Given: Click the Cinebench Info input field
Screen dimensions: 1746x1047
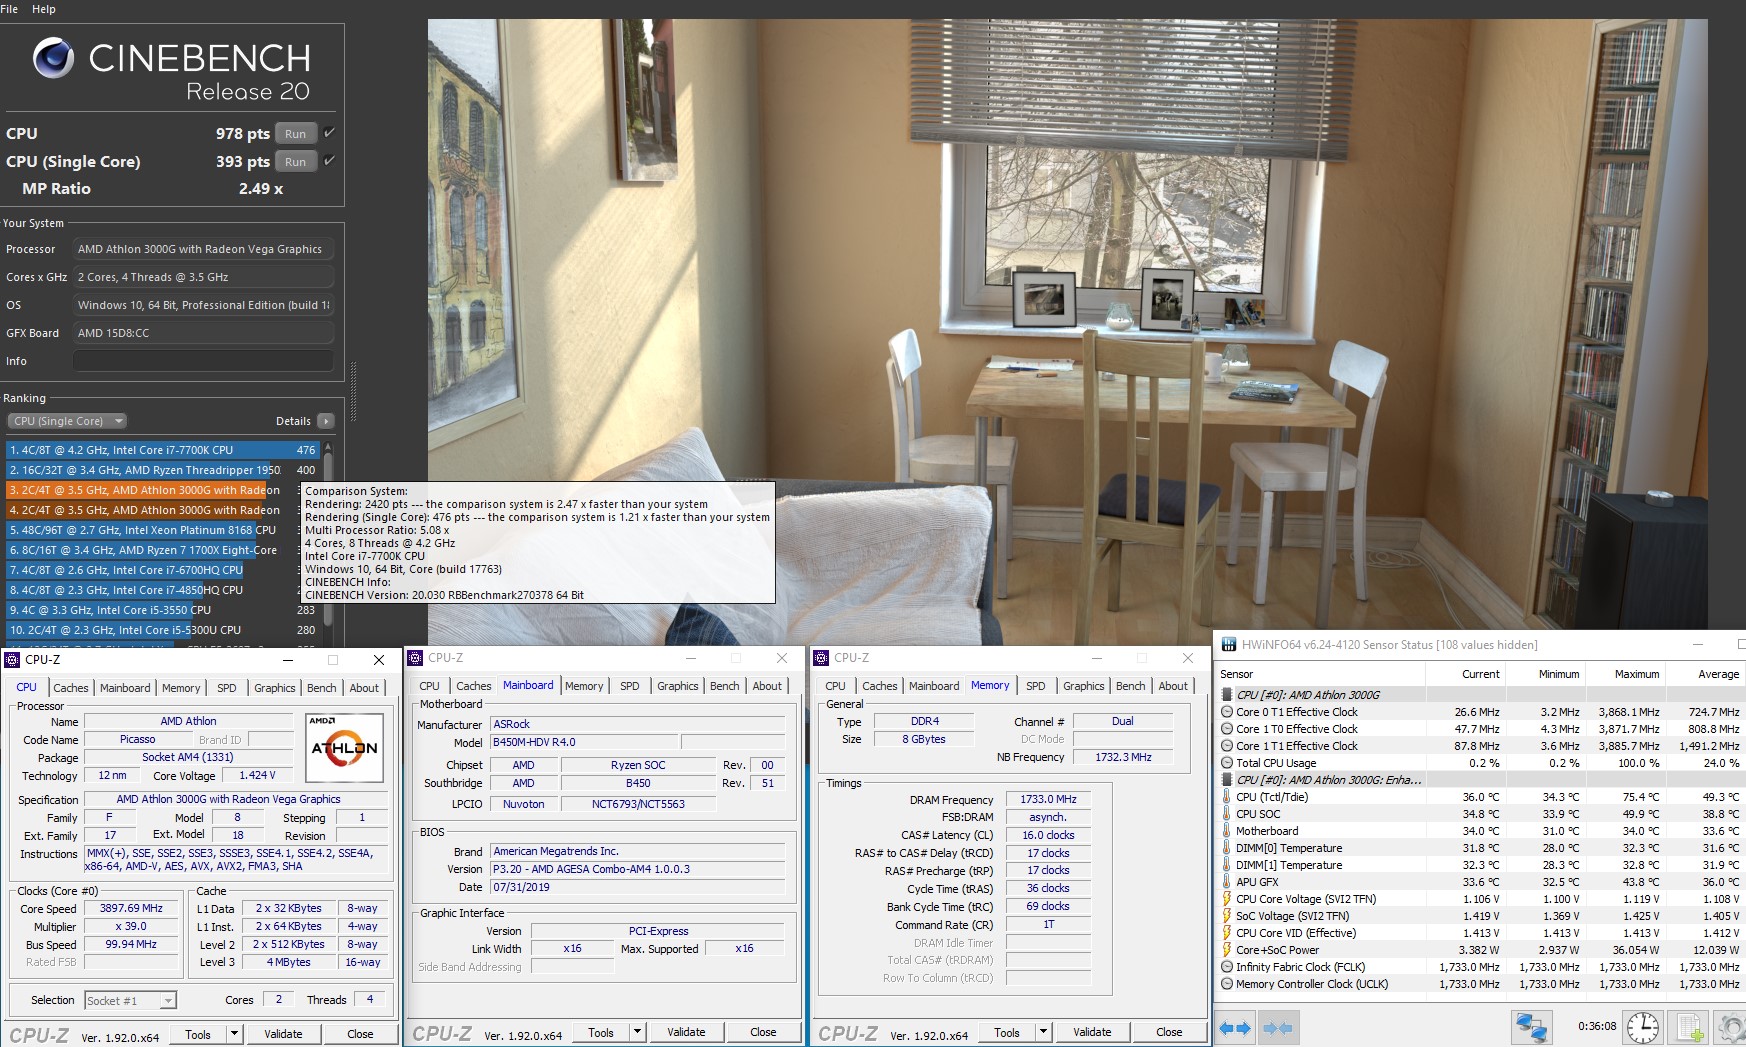Looking at the screenshot, I should point(204,361).
